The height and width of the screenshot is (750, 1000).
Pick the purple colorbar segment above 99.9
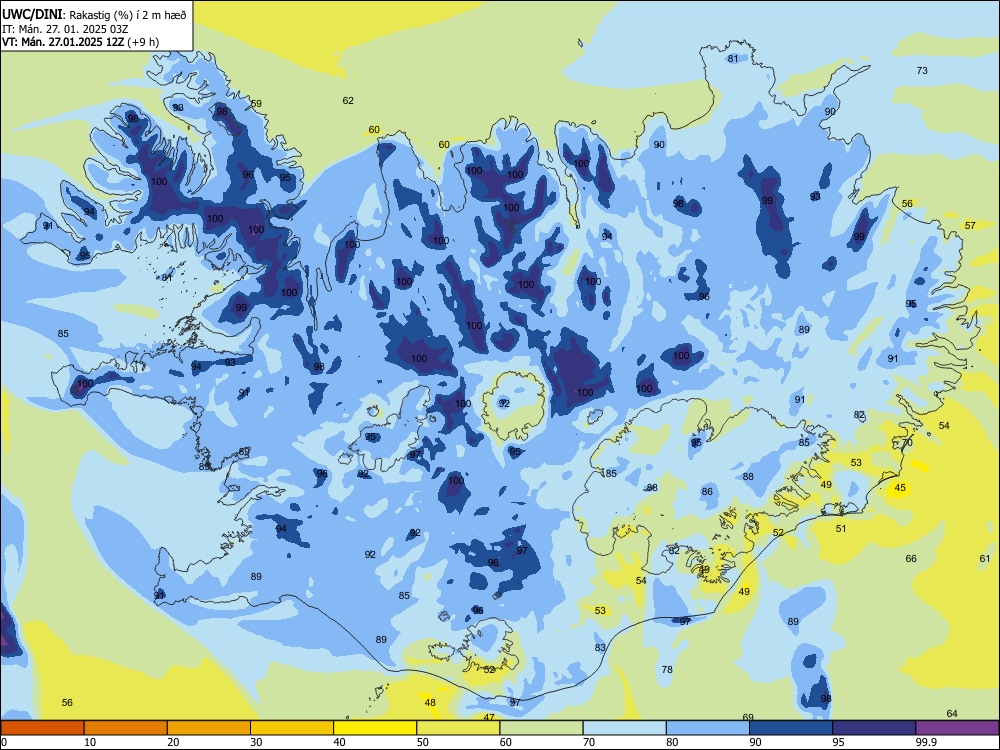957,728
